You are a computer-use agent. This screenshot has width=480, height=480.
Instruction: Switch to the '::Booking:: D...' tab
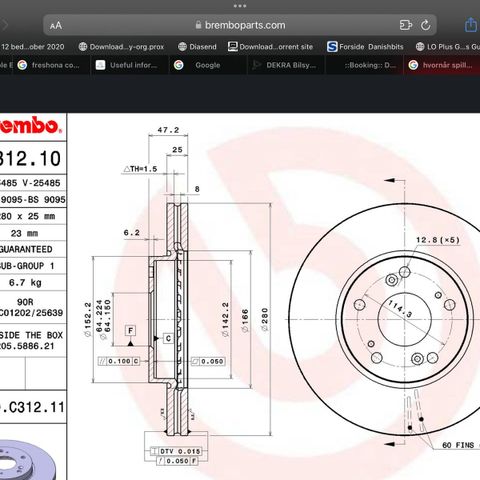364,65
